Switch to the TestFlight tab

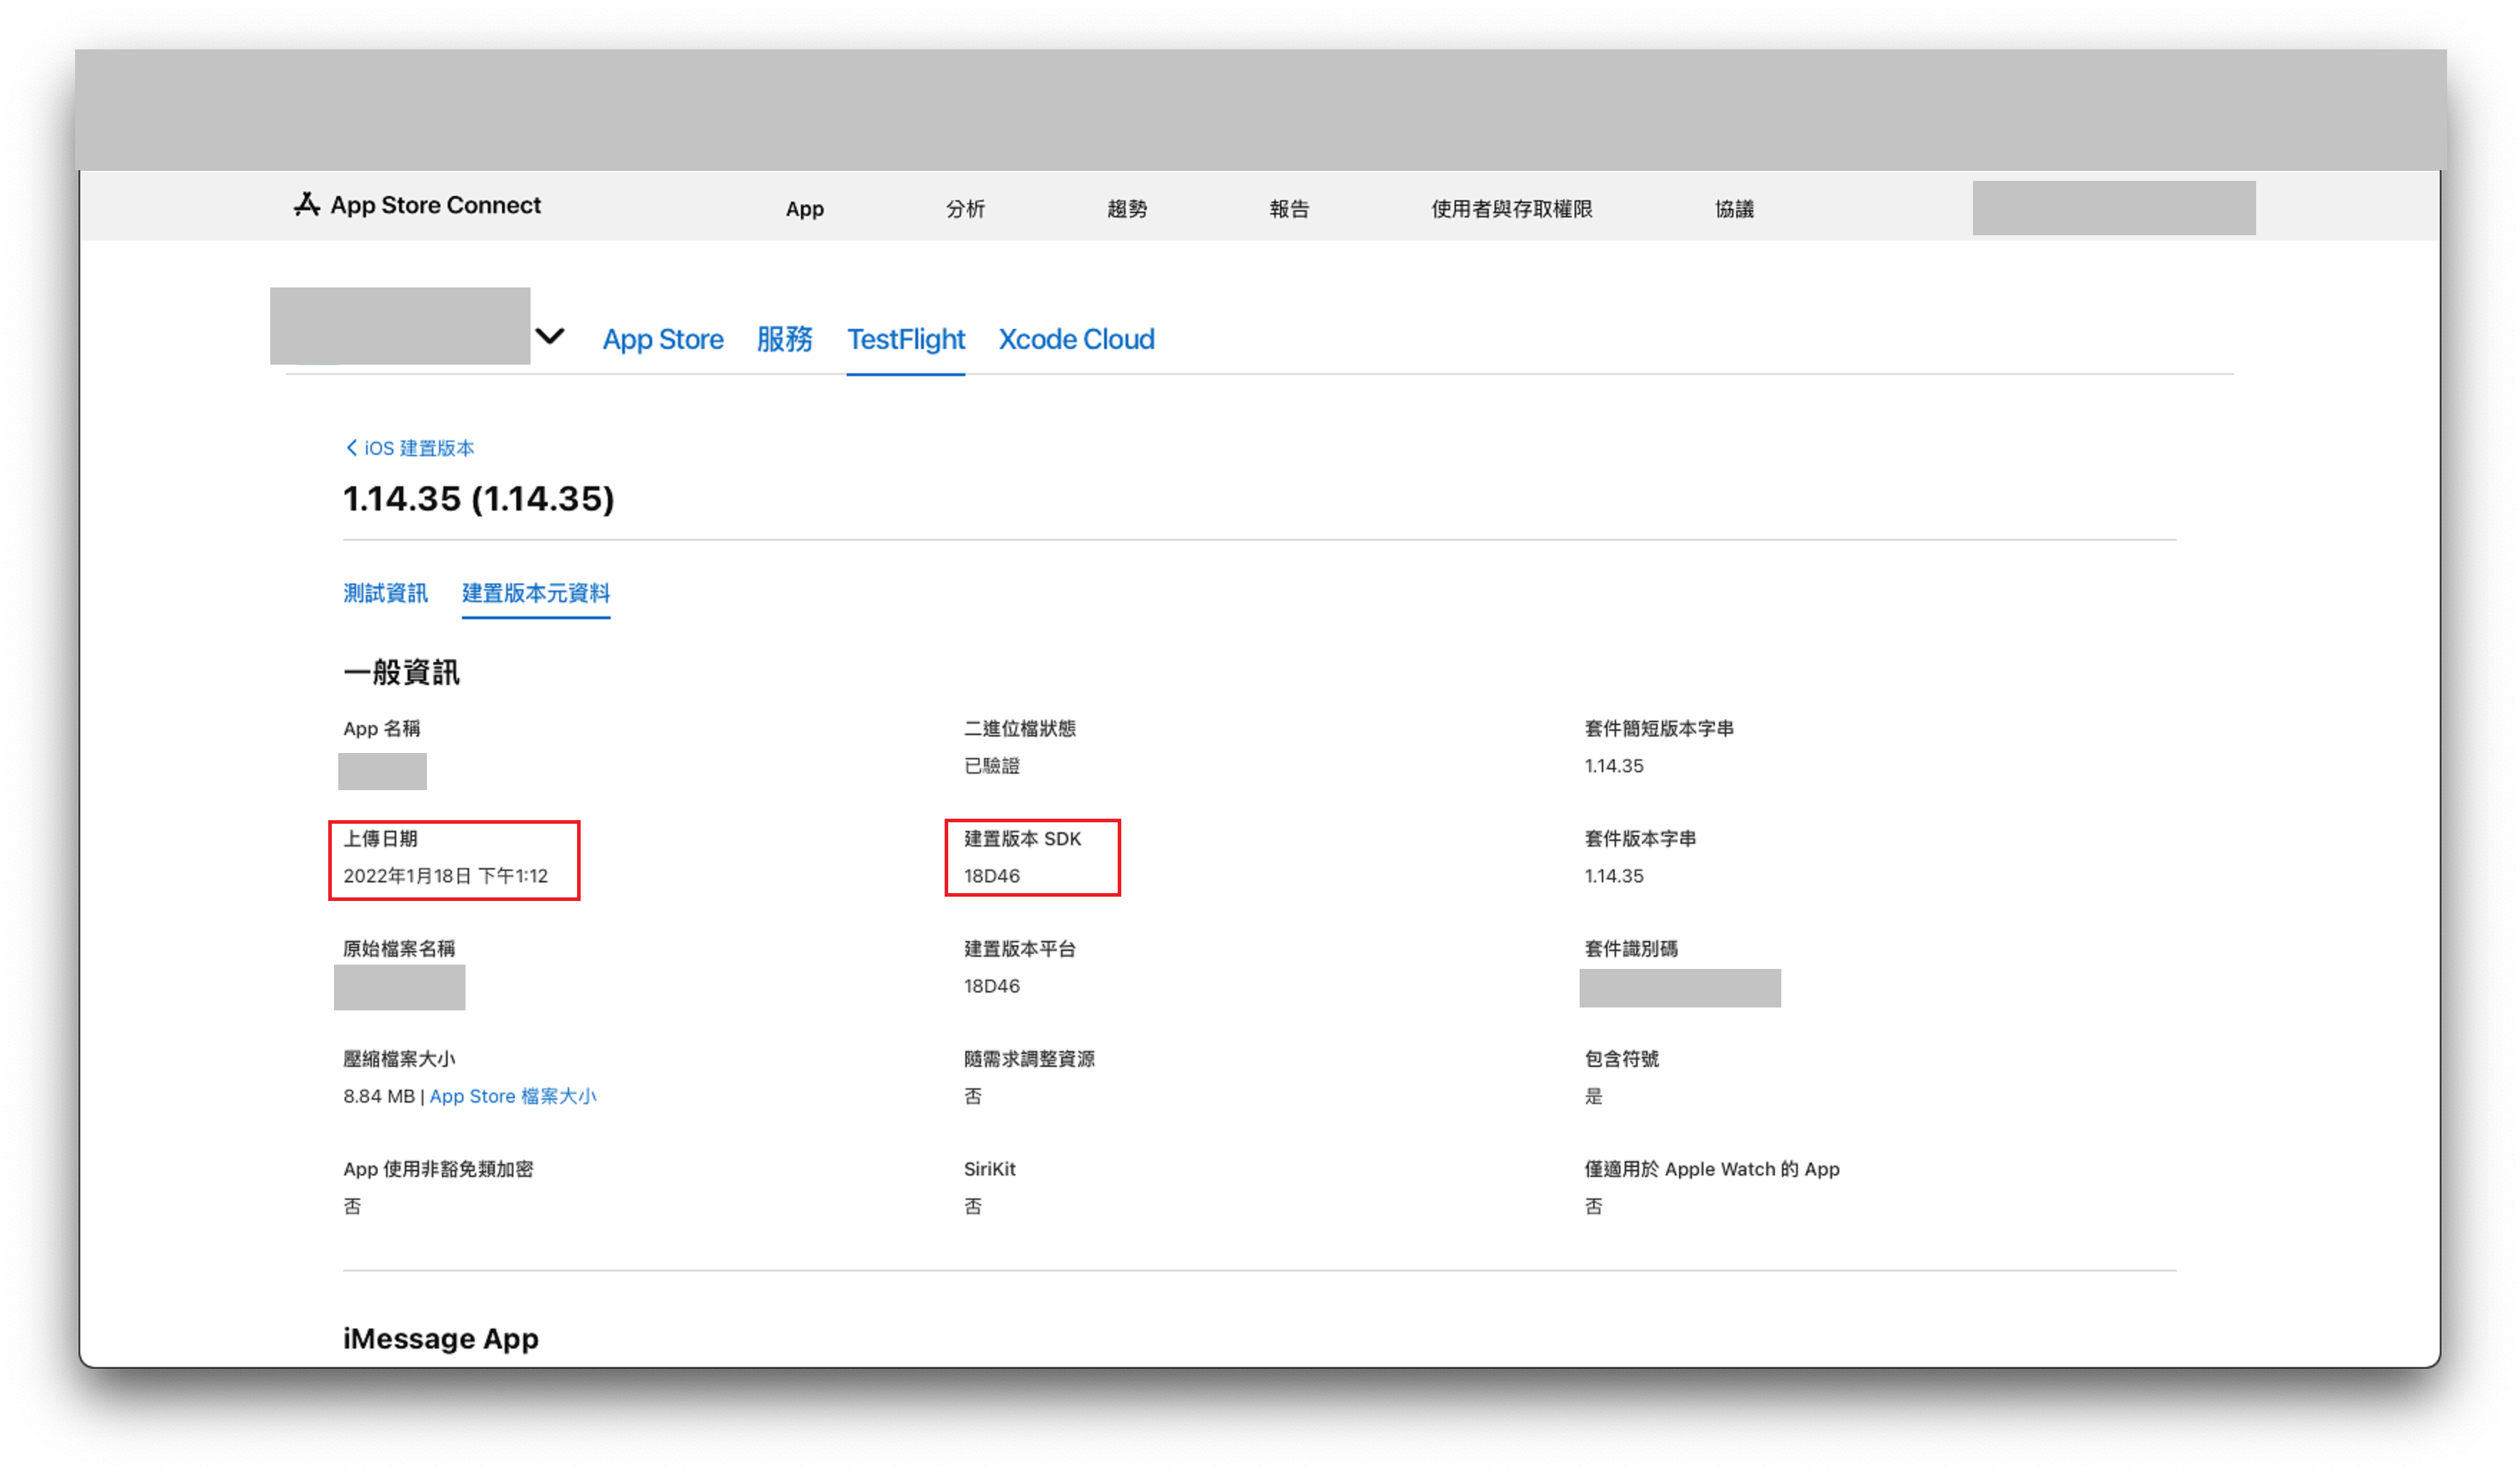(x=903, y=338)
